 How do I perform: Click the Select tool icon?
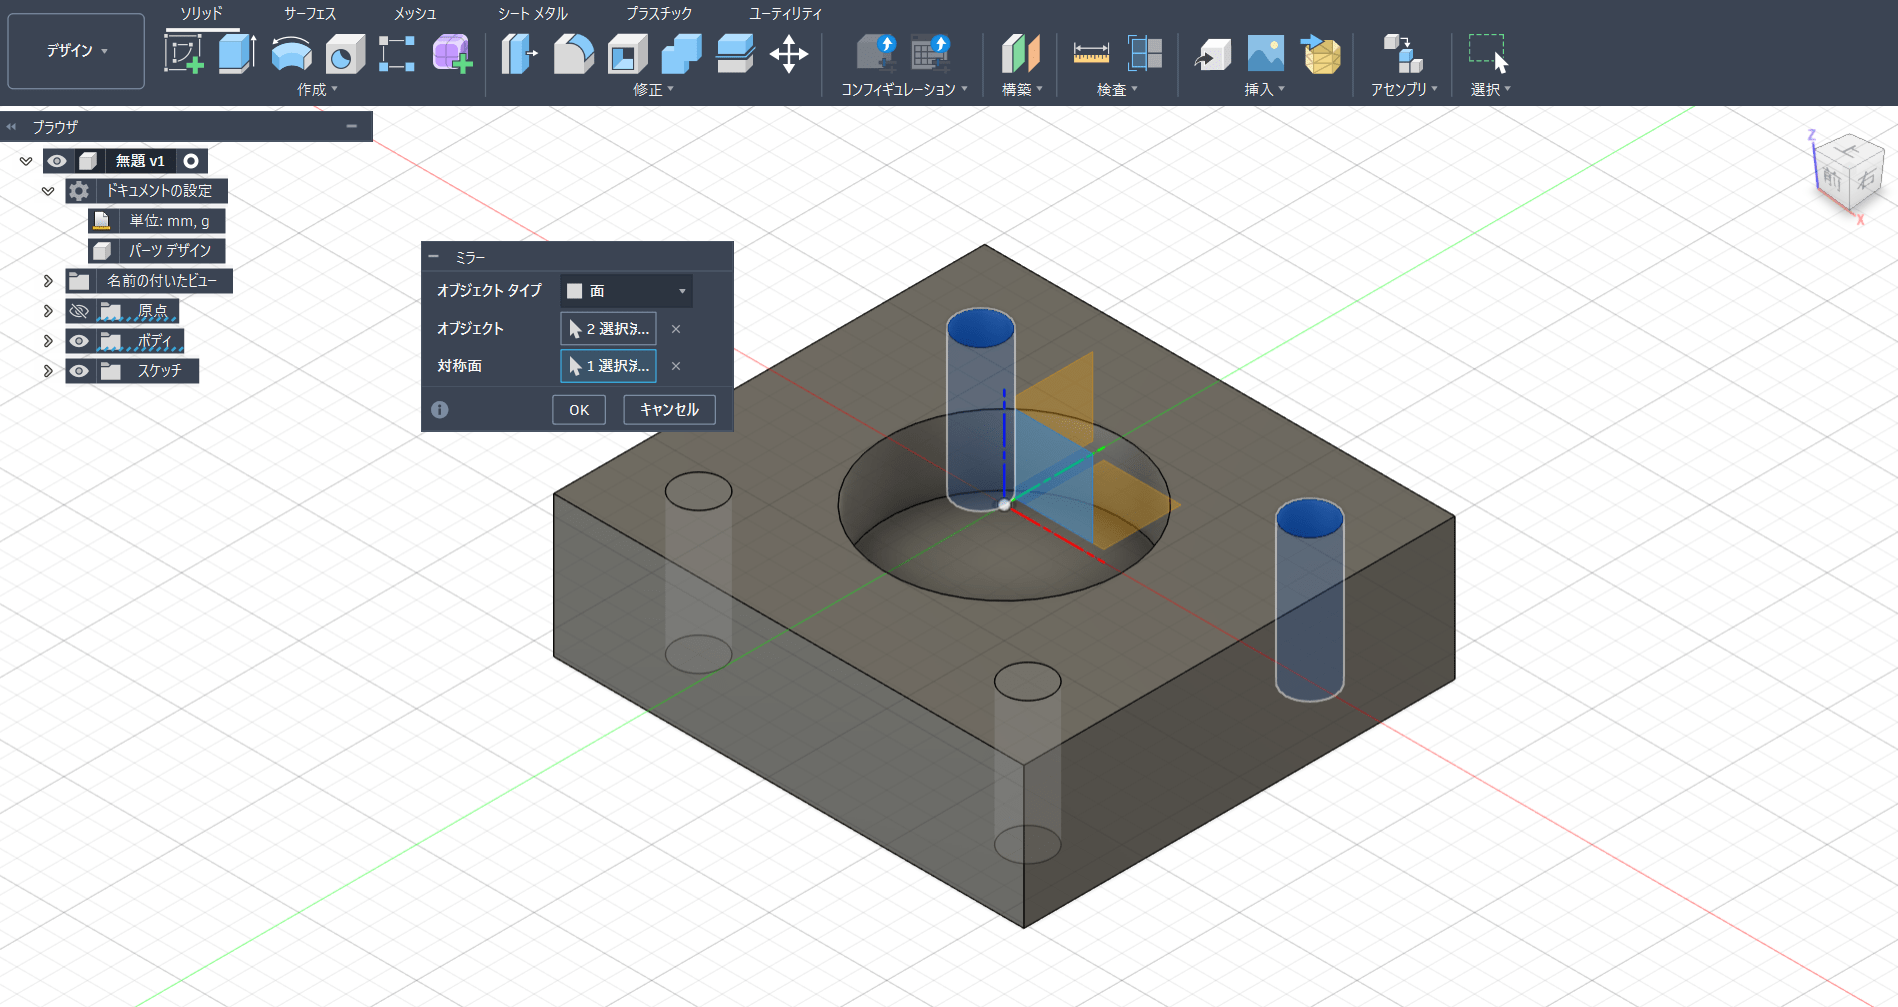(x=1489, y=54)
